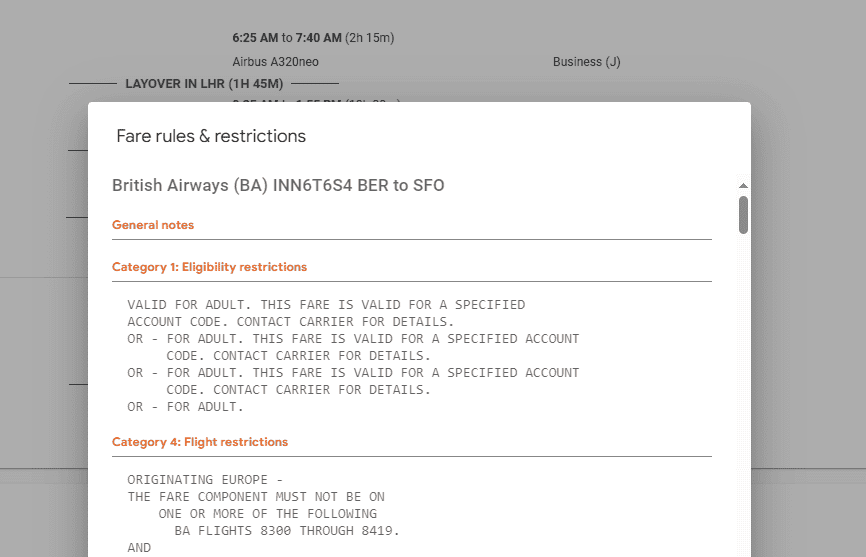Click 'Category 1: Eligibility restrictions' heading
Image resolution: width=866 pixels, height=557 pixels.
coord(209,267)
